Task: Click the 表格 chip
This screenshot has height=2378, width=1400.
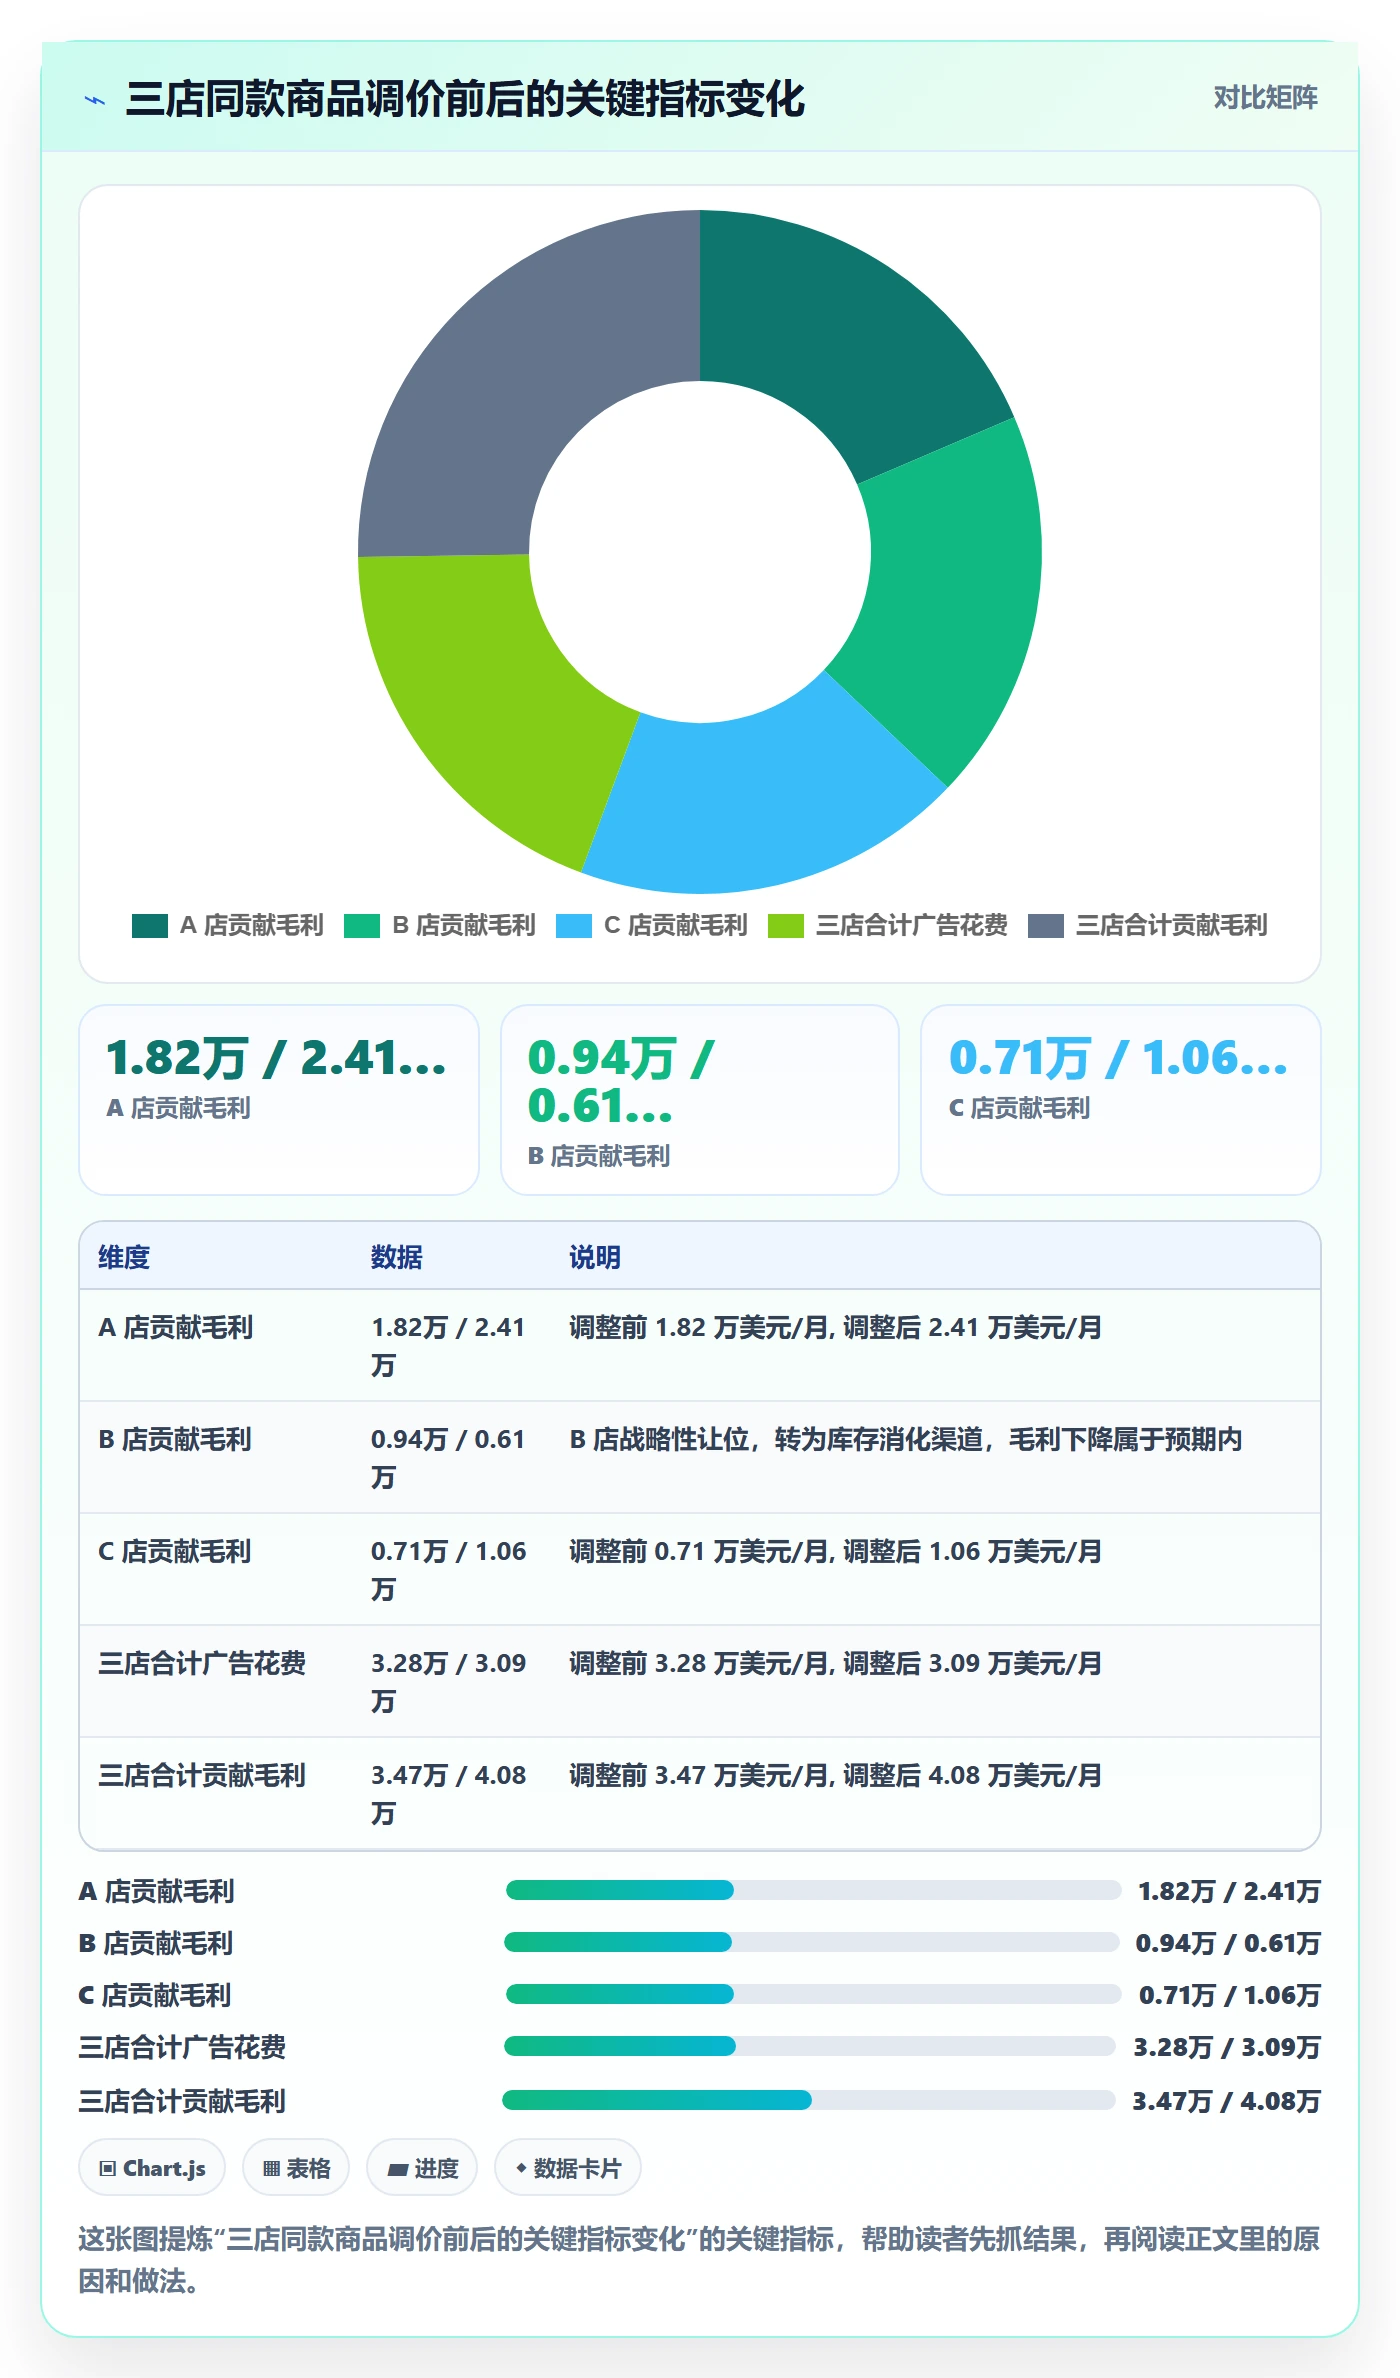Action: click(x=296, y=2168)
